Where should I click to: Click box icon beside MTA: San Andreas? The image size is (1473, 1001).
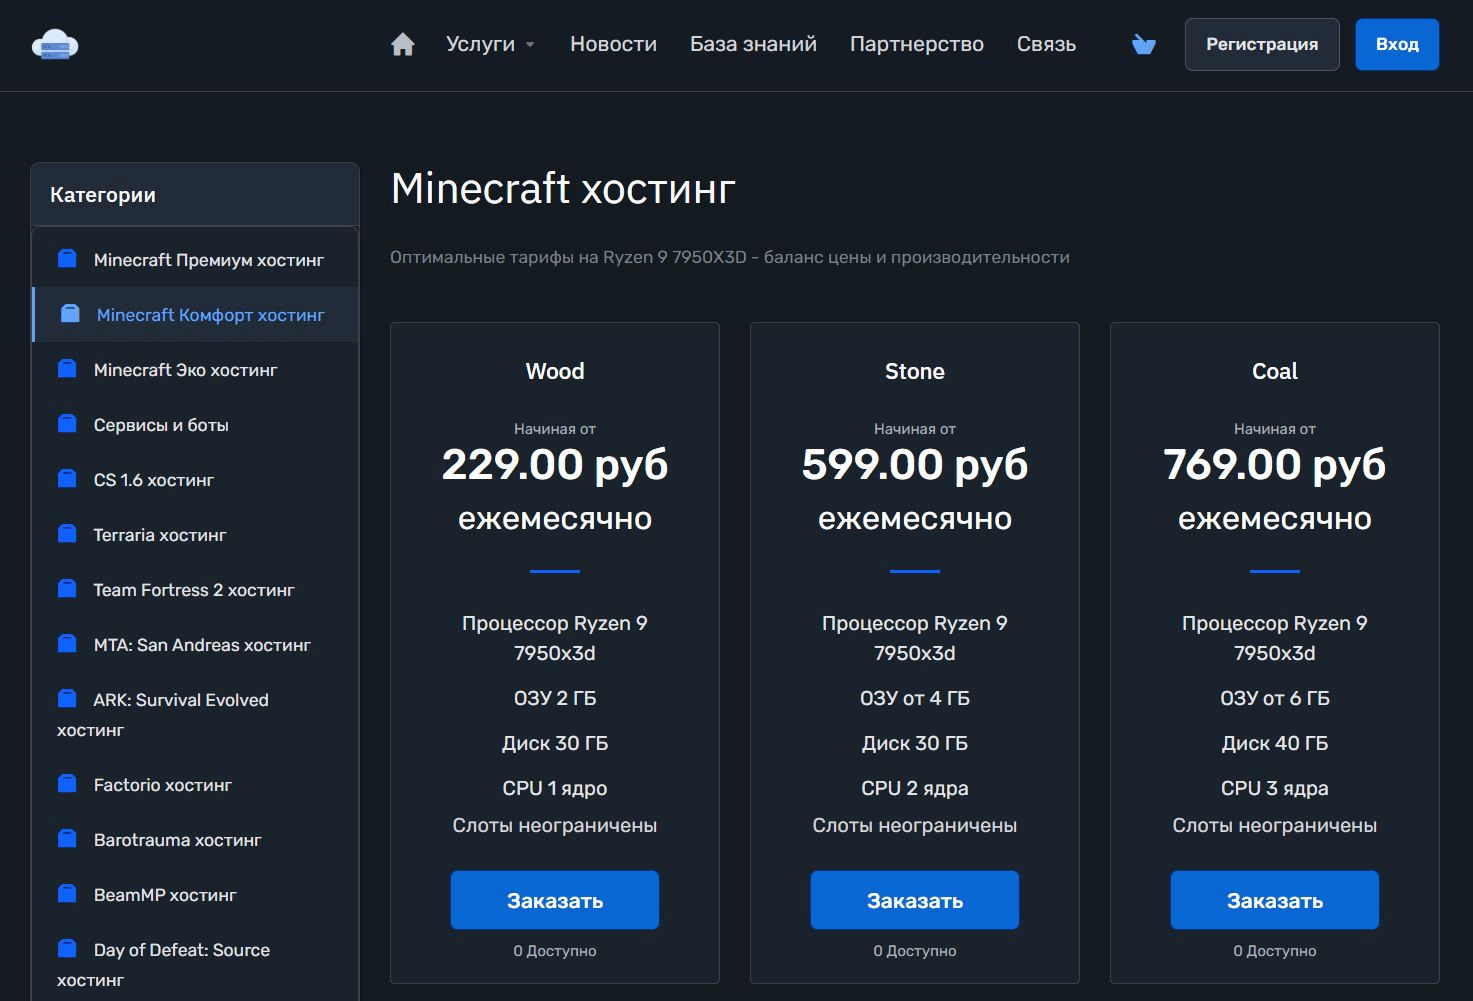click(x=67, y=644)
